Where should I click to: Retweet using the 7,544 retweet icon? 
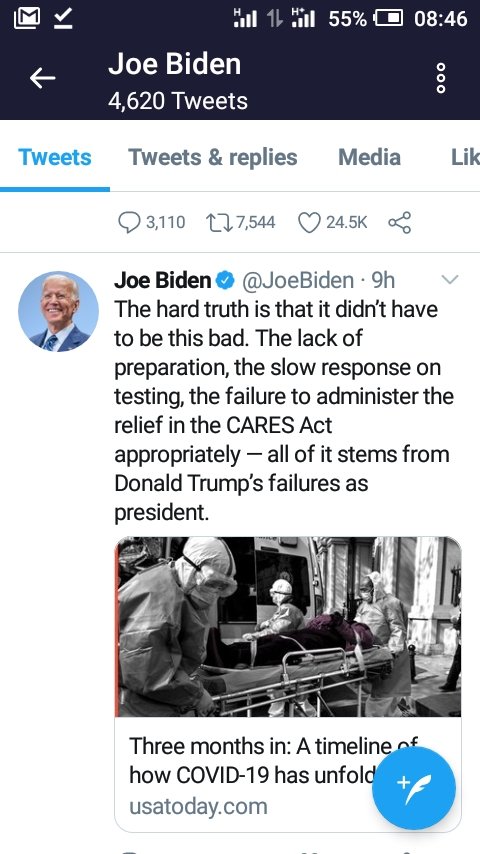point(218,222)
